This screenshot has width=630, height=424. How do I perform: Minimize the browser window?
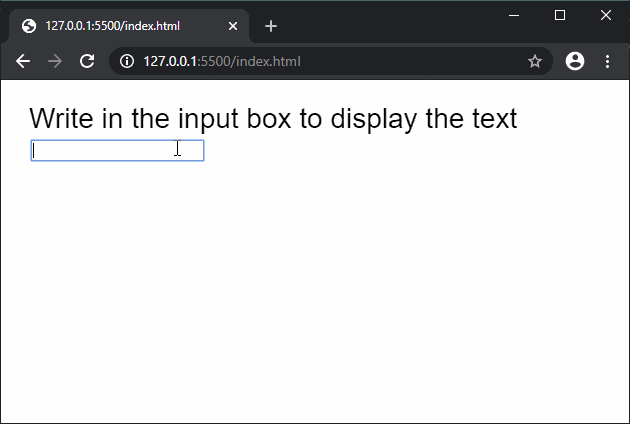tap(514, 14)
